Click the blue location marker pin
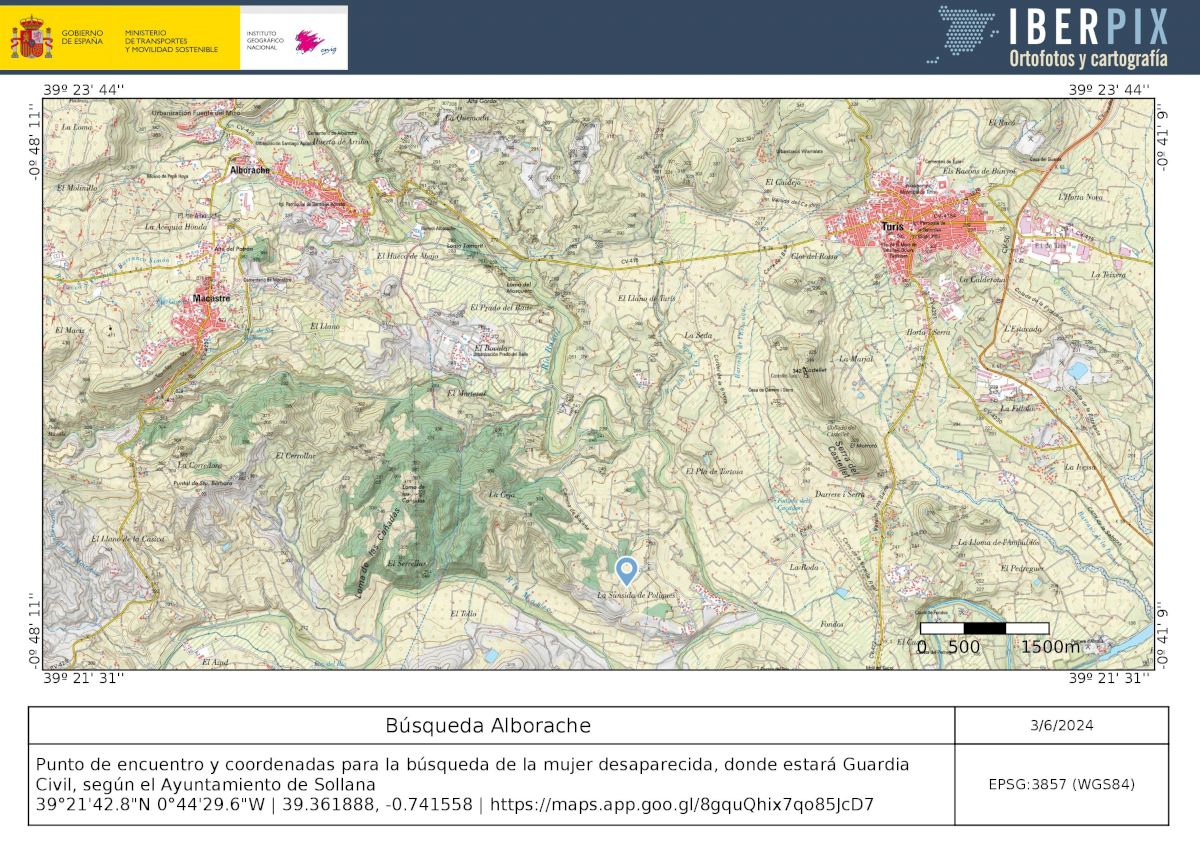 point(627,569)
